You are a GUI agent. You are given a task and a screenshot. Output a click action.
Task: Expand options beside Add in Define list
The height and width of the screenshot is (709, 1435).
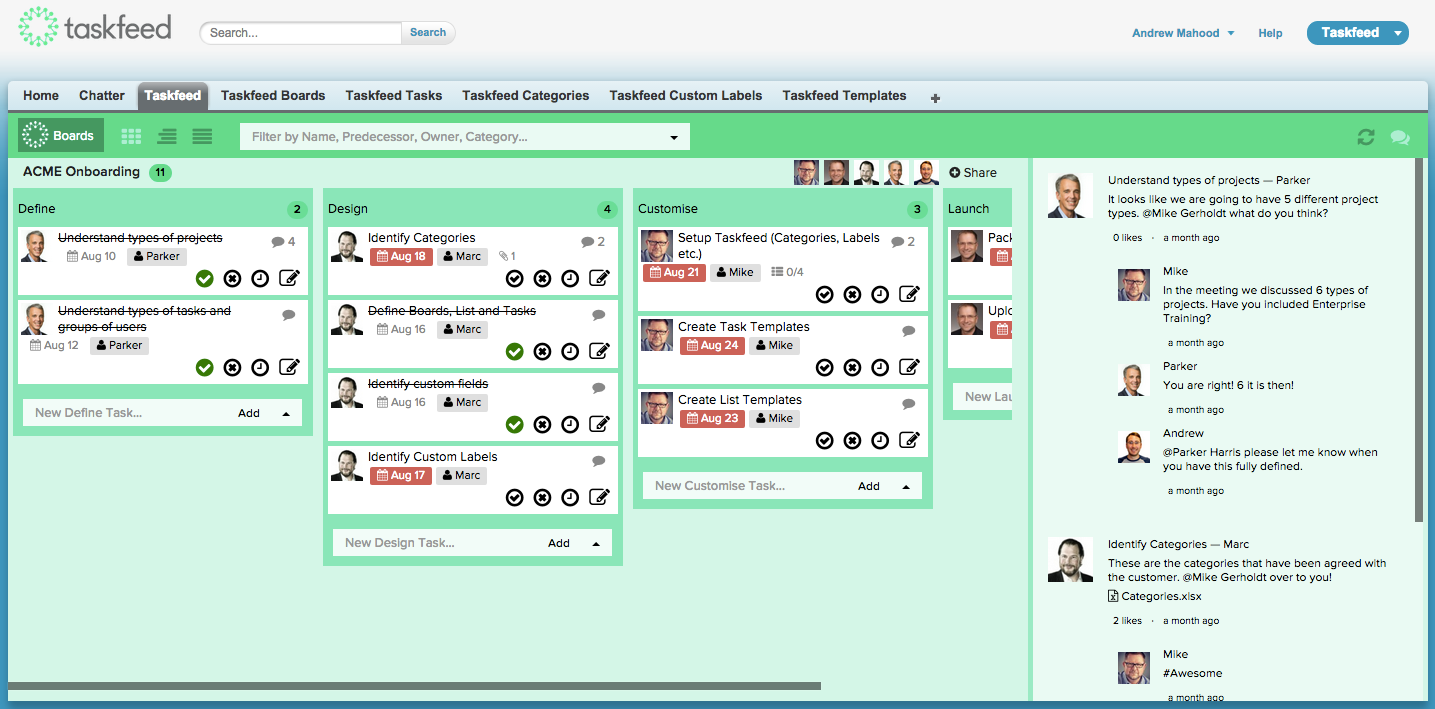tap(286, 413)
